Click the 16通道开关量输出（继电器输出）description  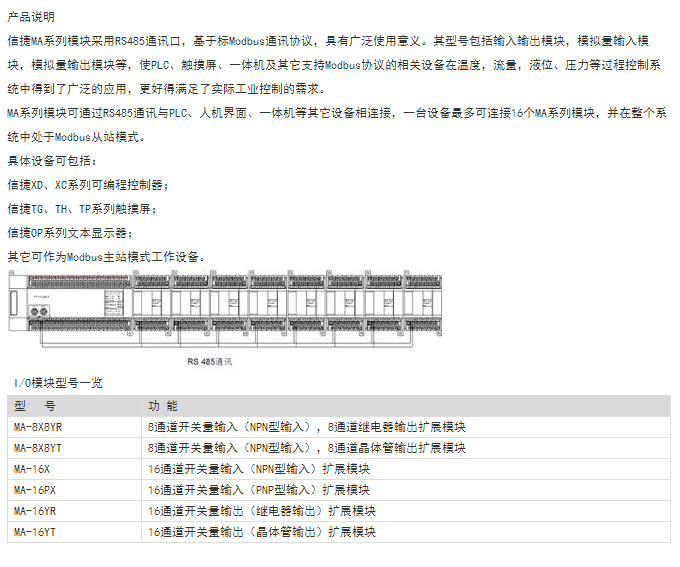coord(262,511)
